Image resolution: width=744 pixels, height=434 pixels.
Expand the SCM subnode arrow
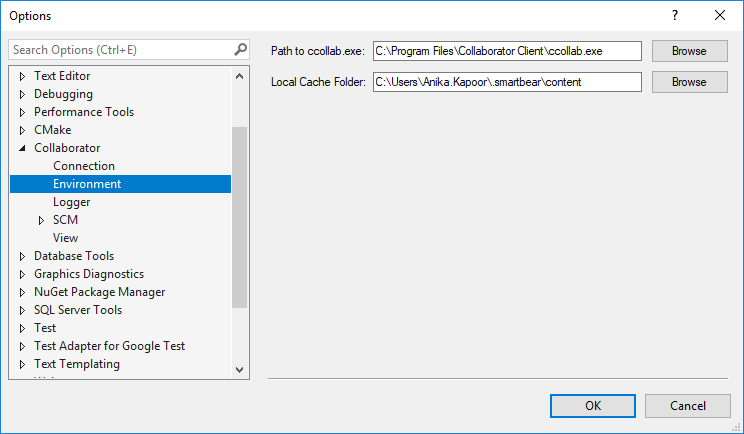[42, 220]
